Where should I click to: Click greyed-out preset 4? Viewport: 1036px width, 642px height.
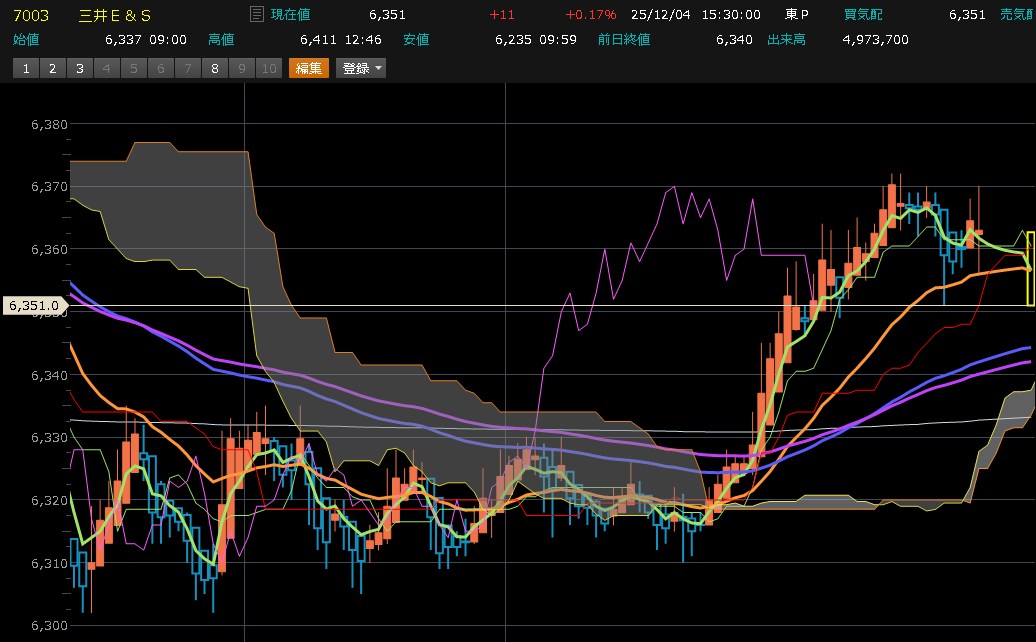tap(106, 68)
